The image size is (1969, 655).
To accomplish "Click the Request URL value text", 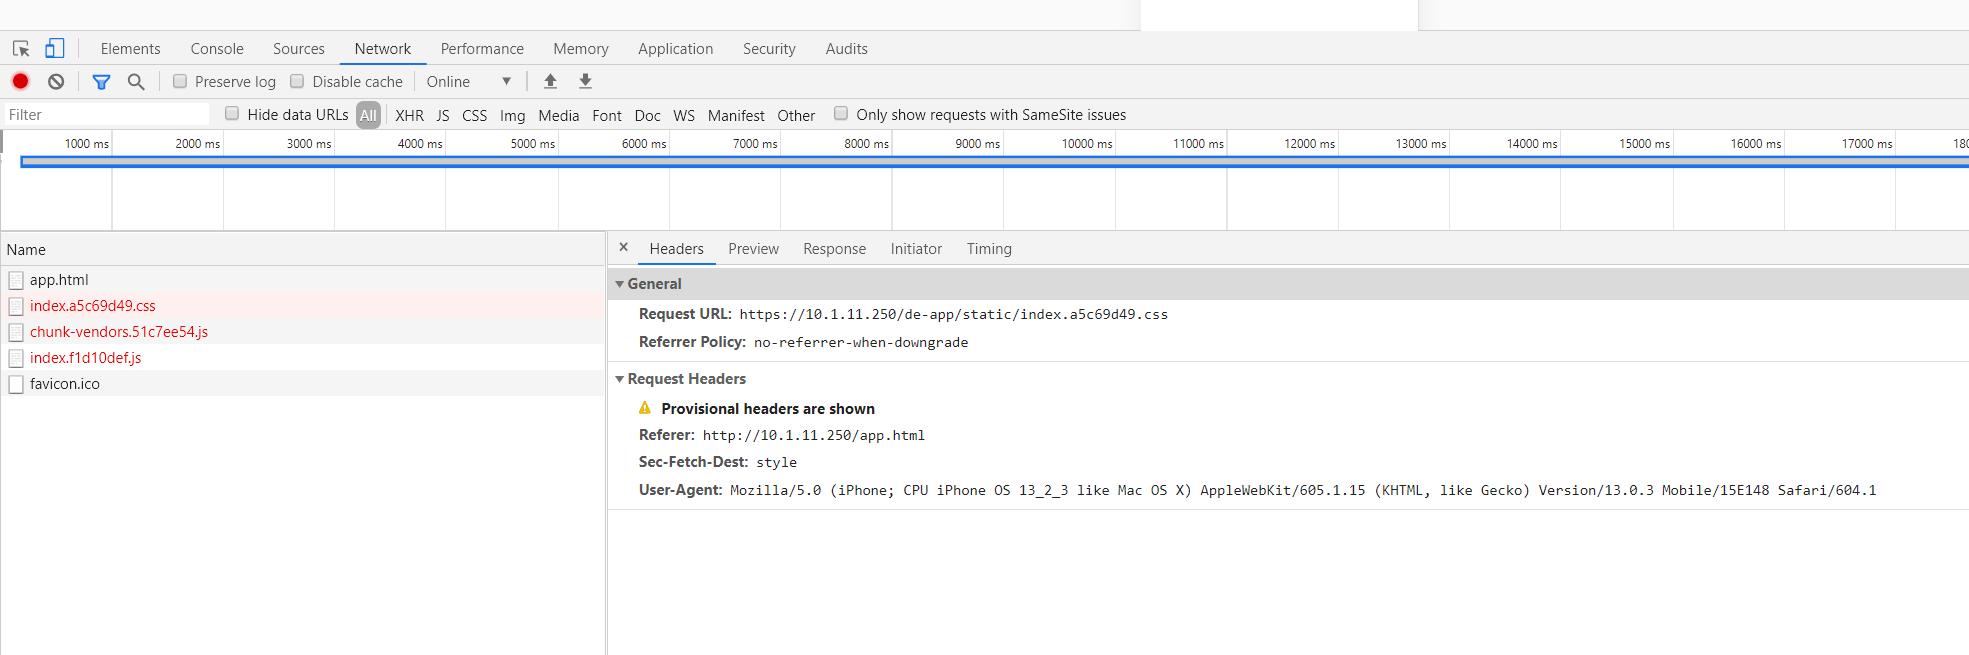I will 954,314.
